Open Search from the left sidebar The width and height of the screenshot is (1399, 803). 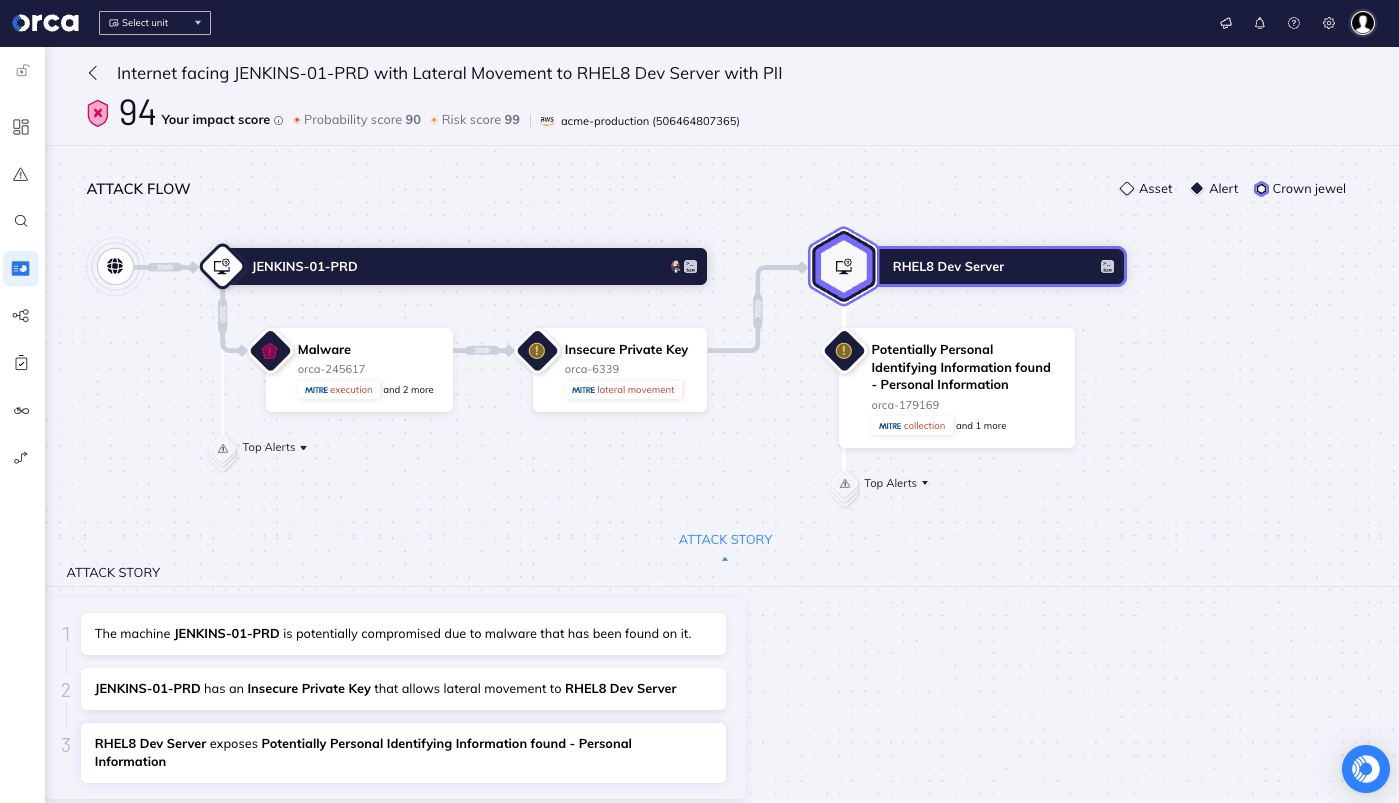20,221
